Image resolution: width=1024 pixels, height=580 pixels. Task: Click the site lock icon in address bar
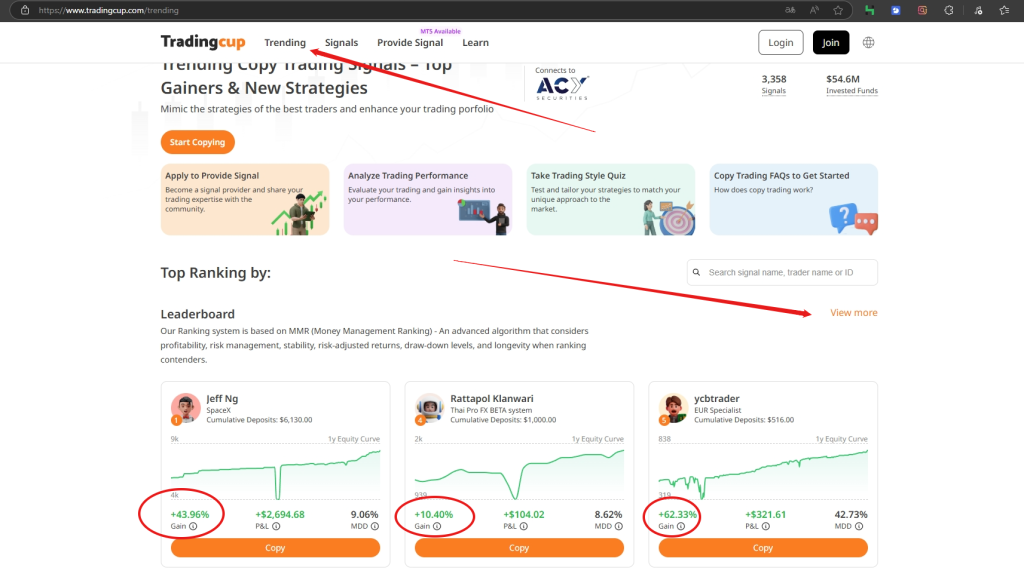coord(25,10)
